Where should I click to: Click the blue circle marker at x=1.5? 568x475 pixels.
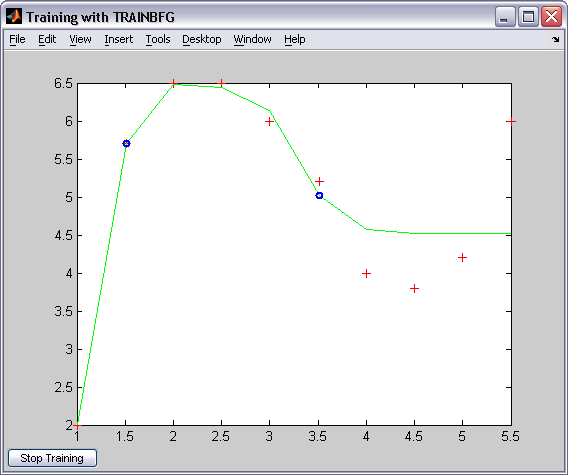pos(126,143)
